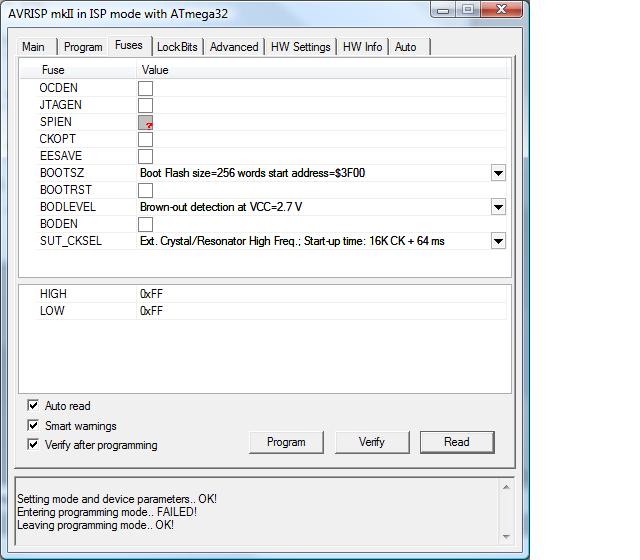Select the JTAGEN fuse label
640x560 pixels.
click(x=60, y=105)
